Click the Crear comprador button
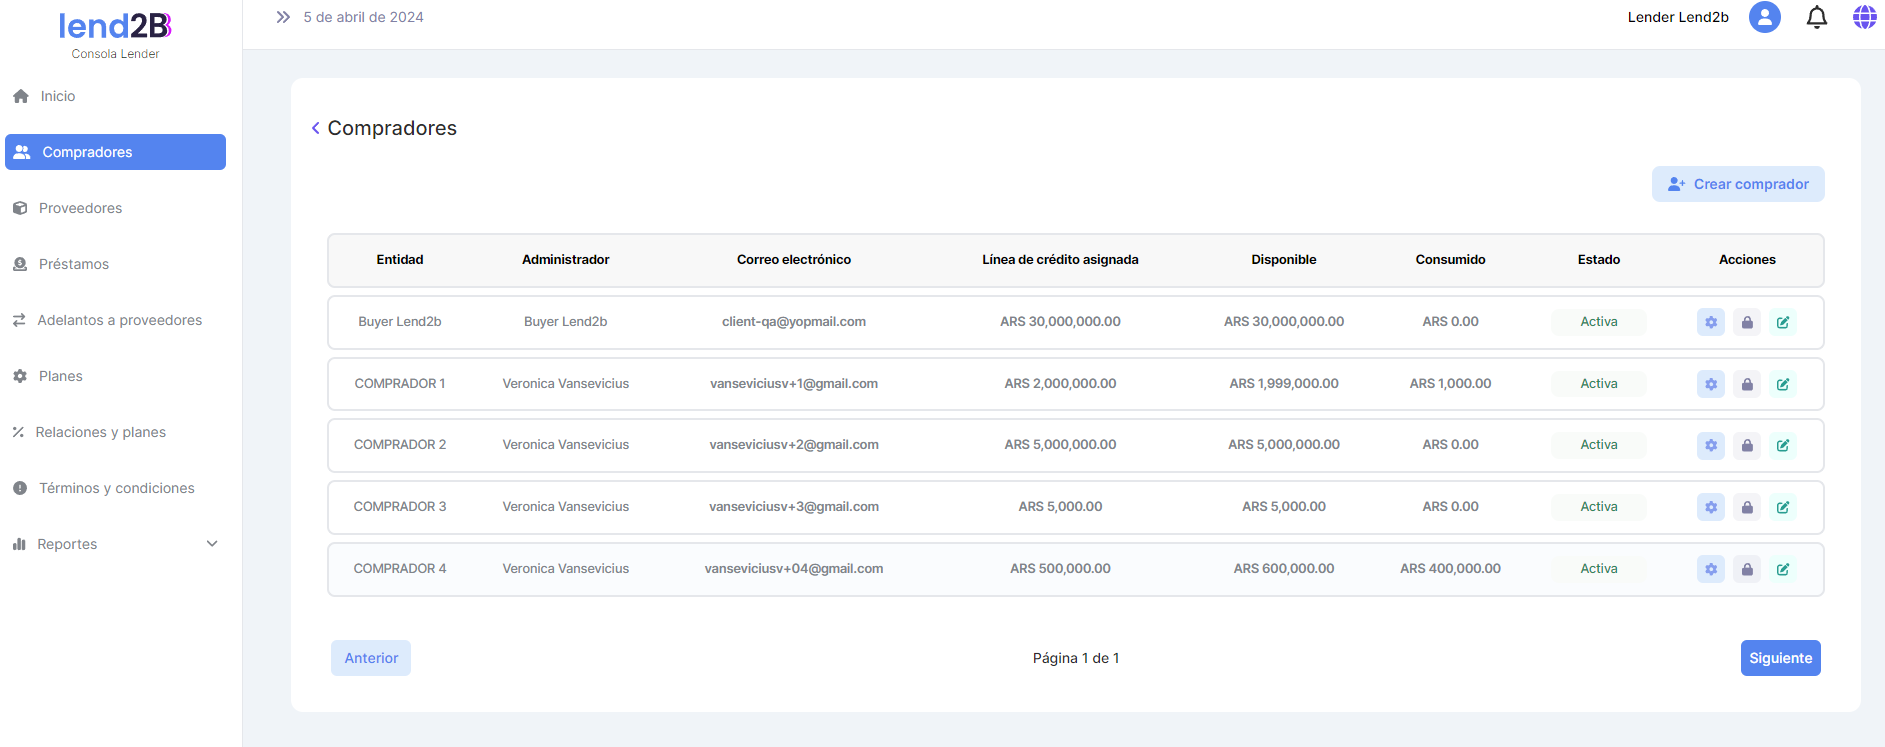1885x747 pixels. [1738, 184]
